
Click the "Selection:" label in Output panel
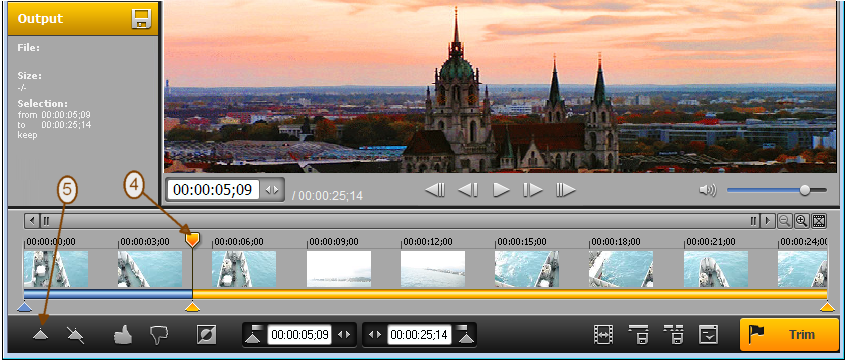(x=43, y=103)
